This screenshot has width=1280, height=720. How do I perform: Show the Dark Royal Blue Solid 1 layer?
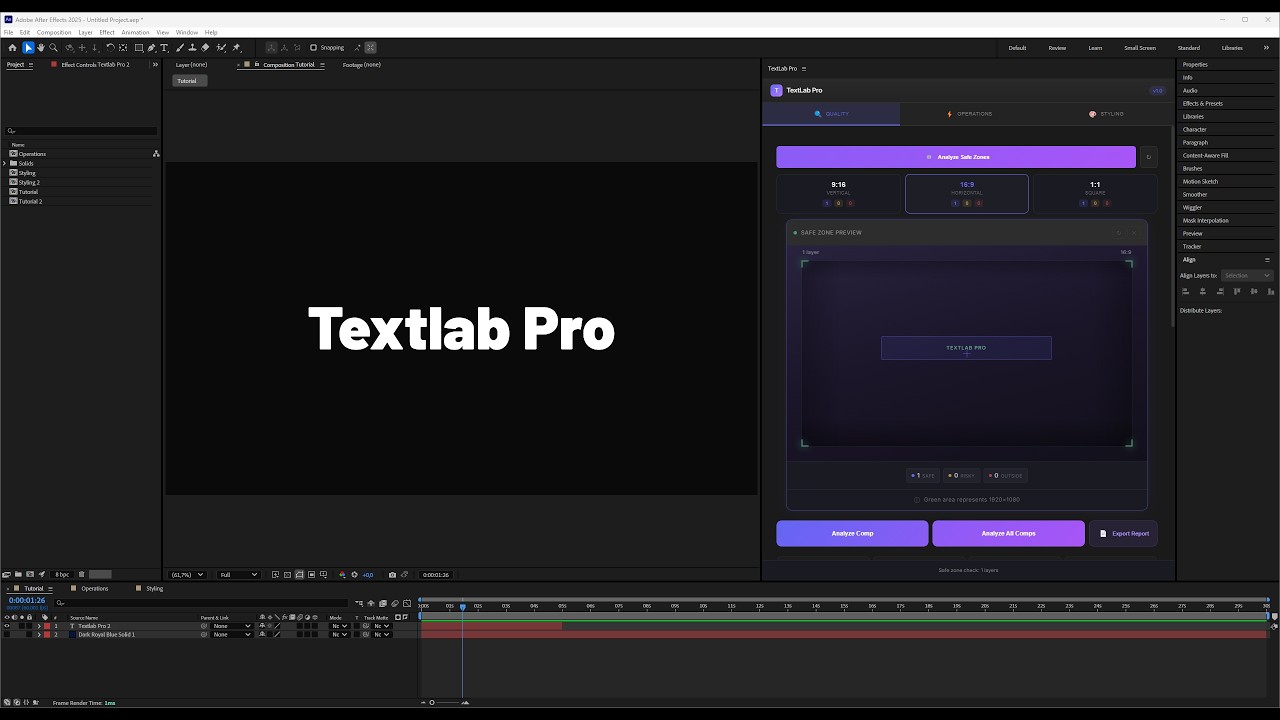(7, 634)
